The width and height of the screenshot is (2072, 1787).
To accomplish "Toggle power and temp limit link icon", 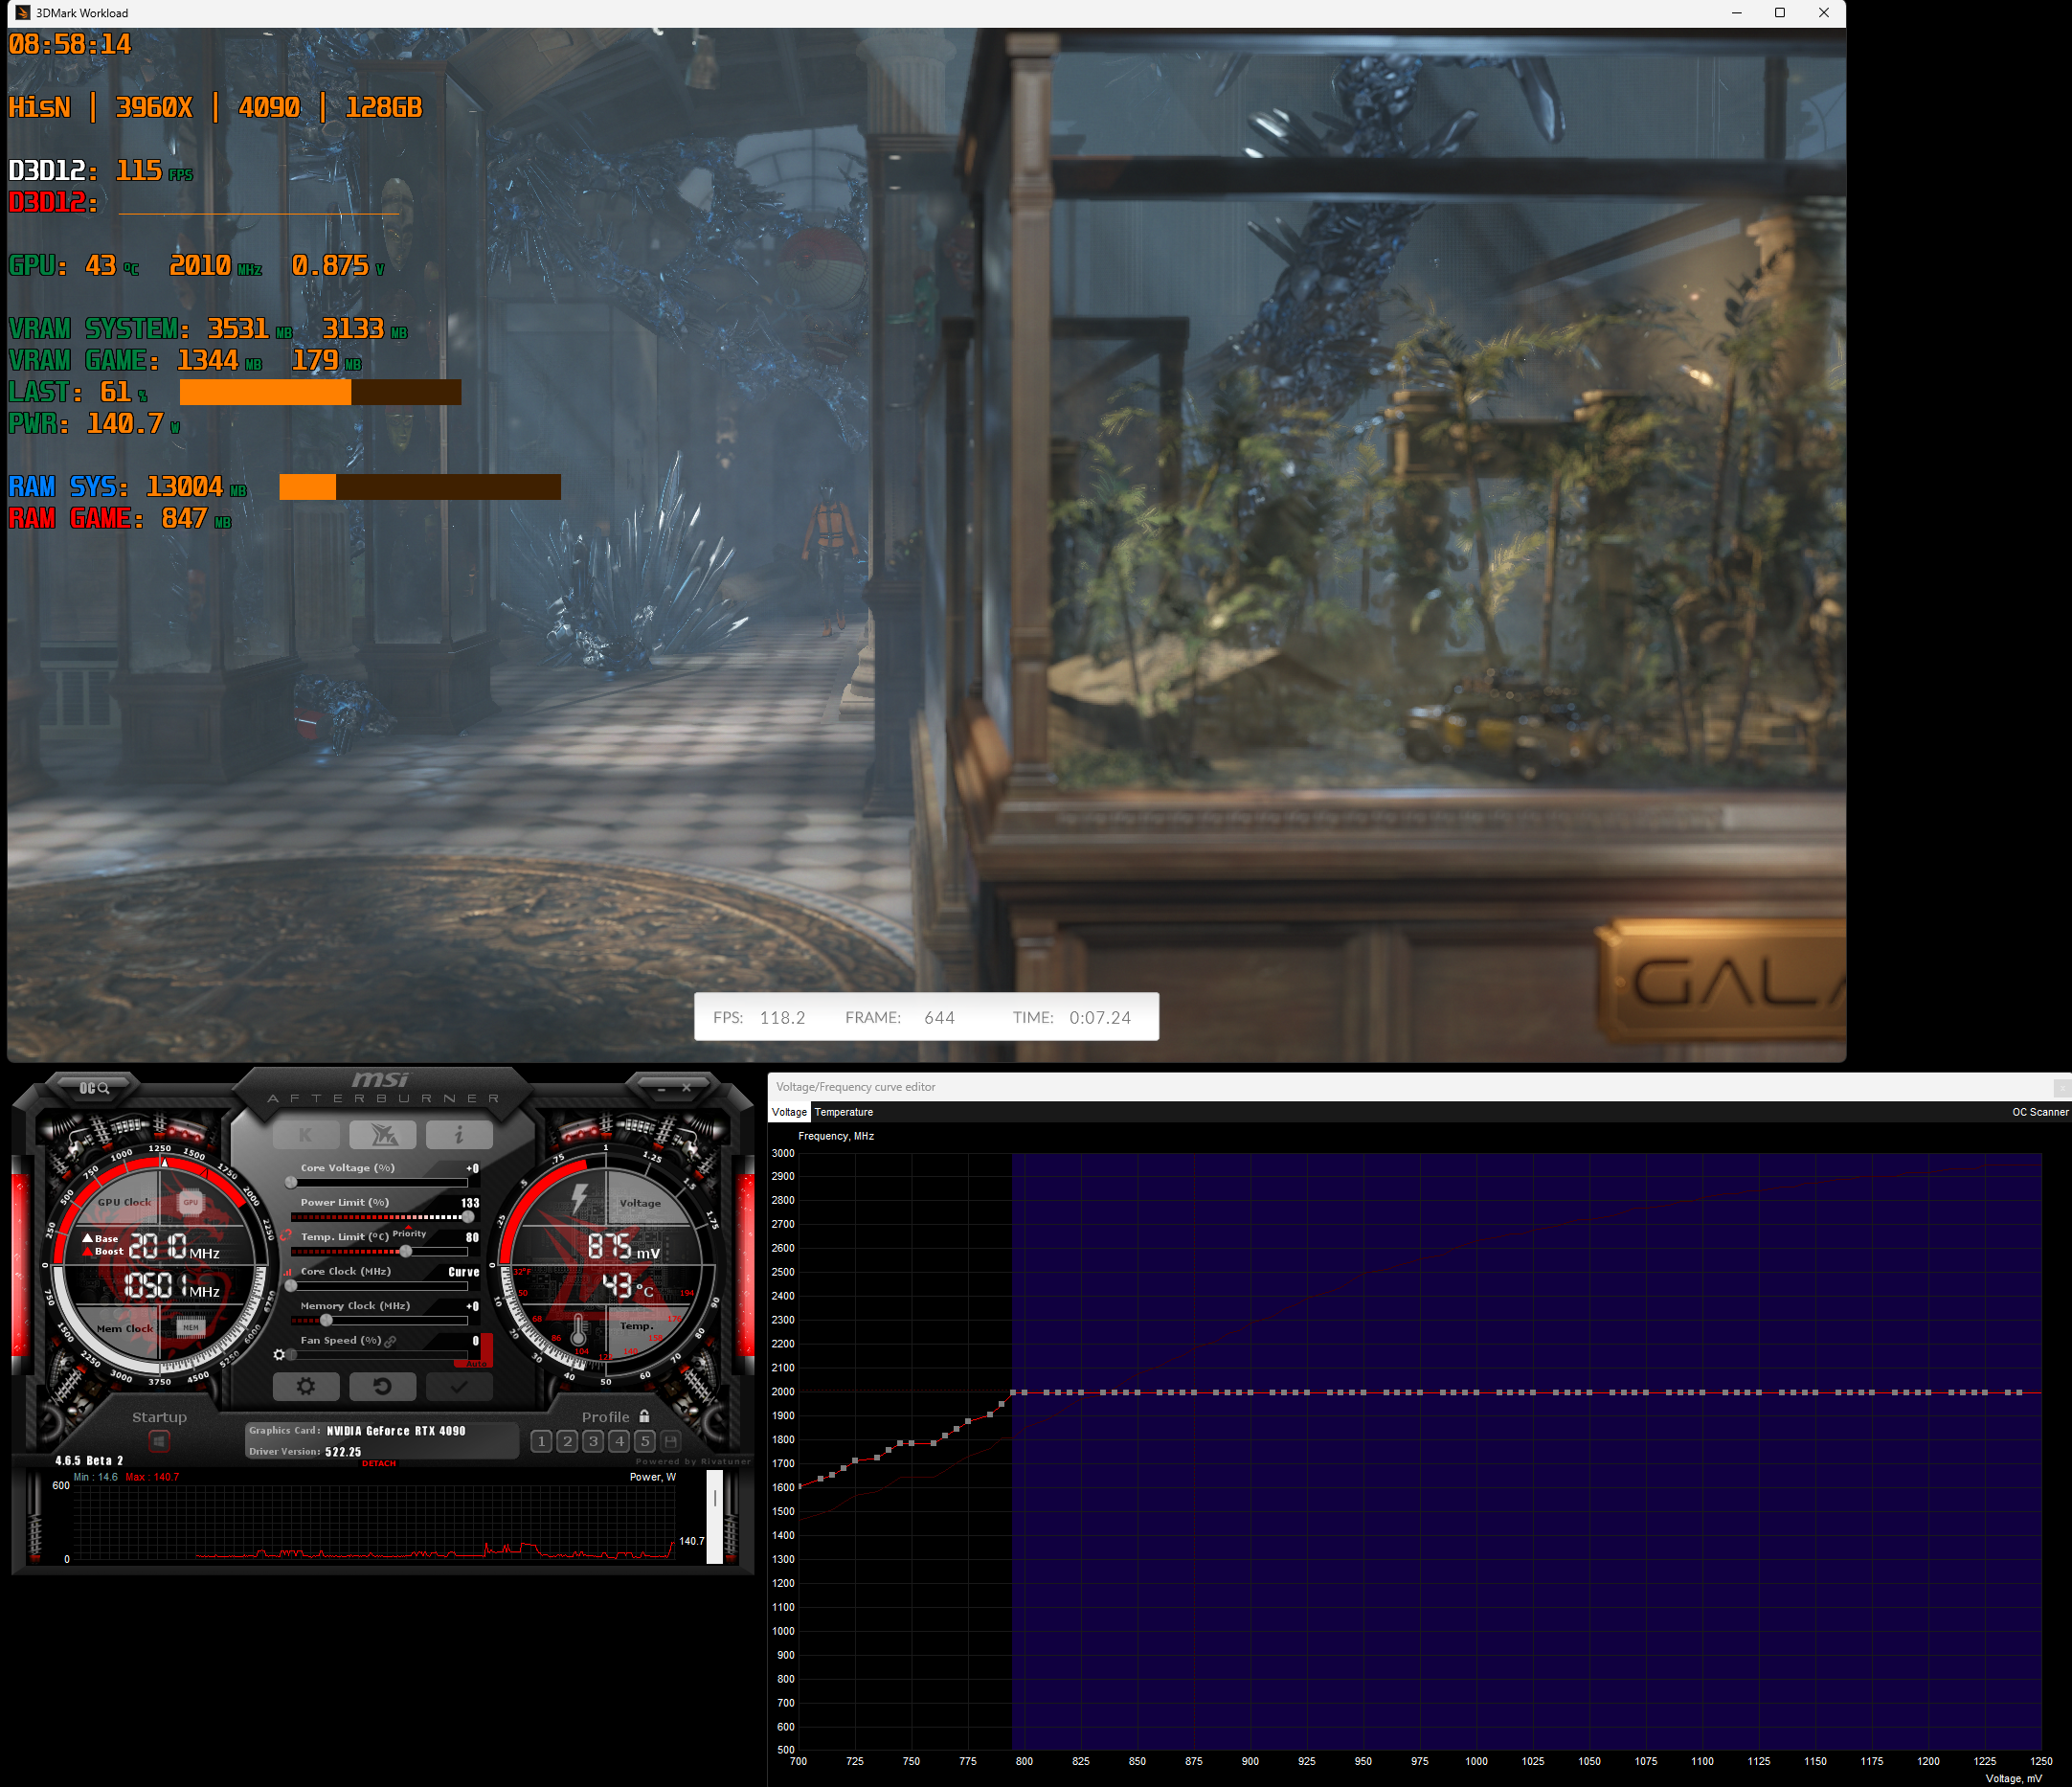I will [x=286, y=1235].
